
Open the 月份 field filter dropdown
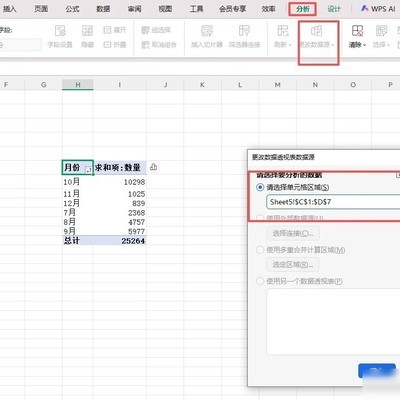pyautogui.click(x=88, y=170)
